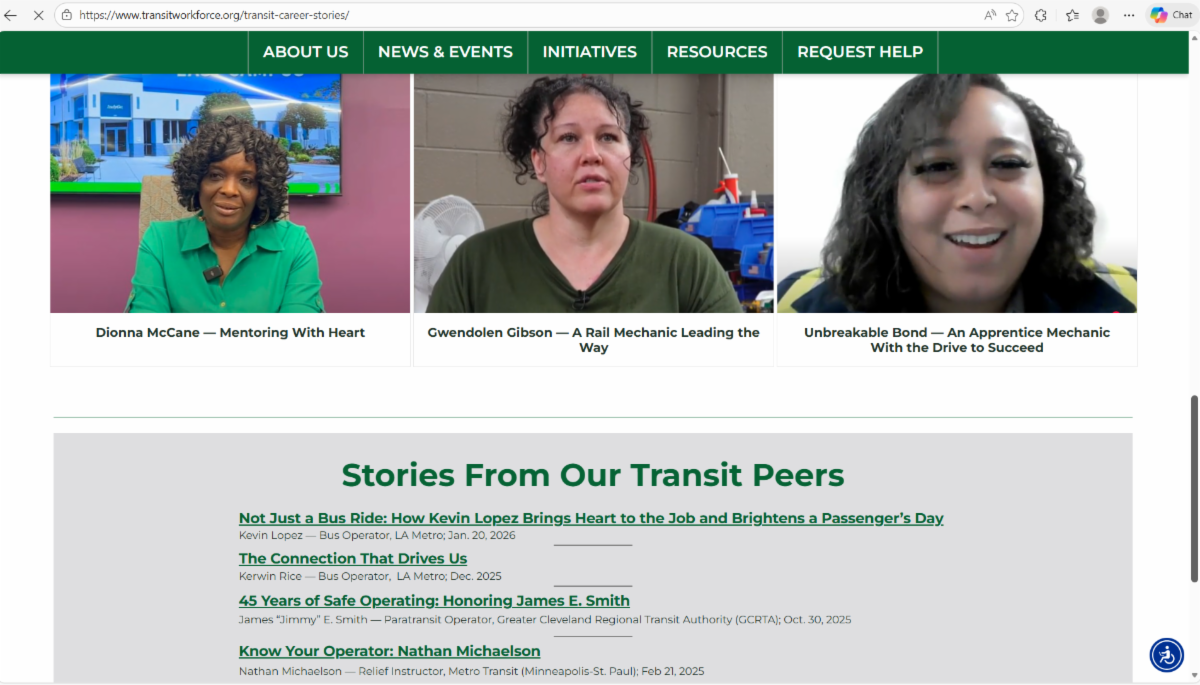
Task: Open Kevin Lopez bus ride story link
Action: pyautogui.click(x=591, y=518)
